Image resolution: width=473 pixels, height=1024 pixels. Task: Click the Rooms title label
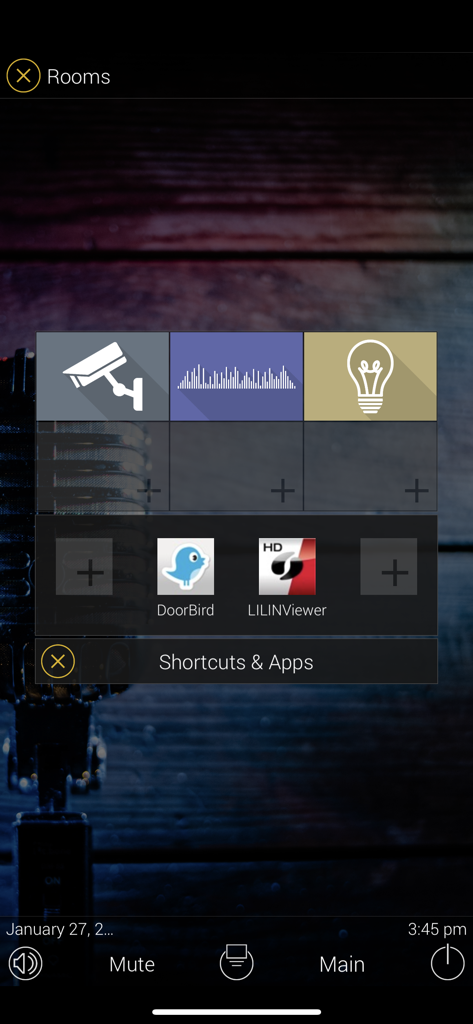(78, 76)
